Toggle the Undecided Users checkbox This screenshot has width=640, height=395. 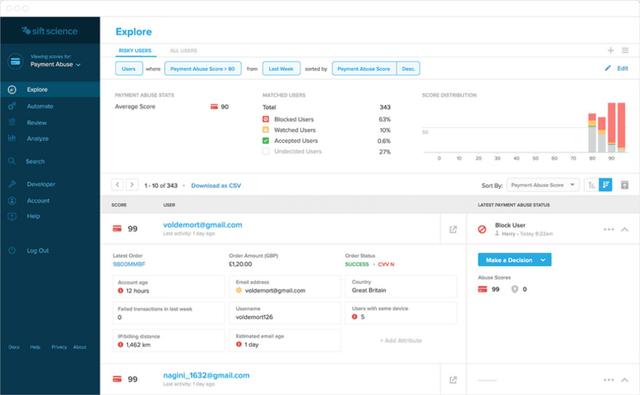(x=266, y=151)
